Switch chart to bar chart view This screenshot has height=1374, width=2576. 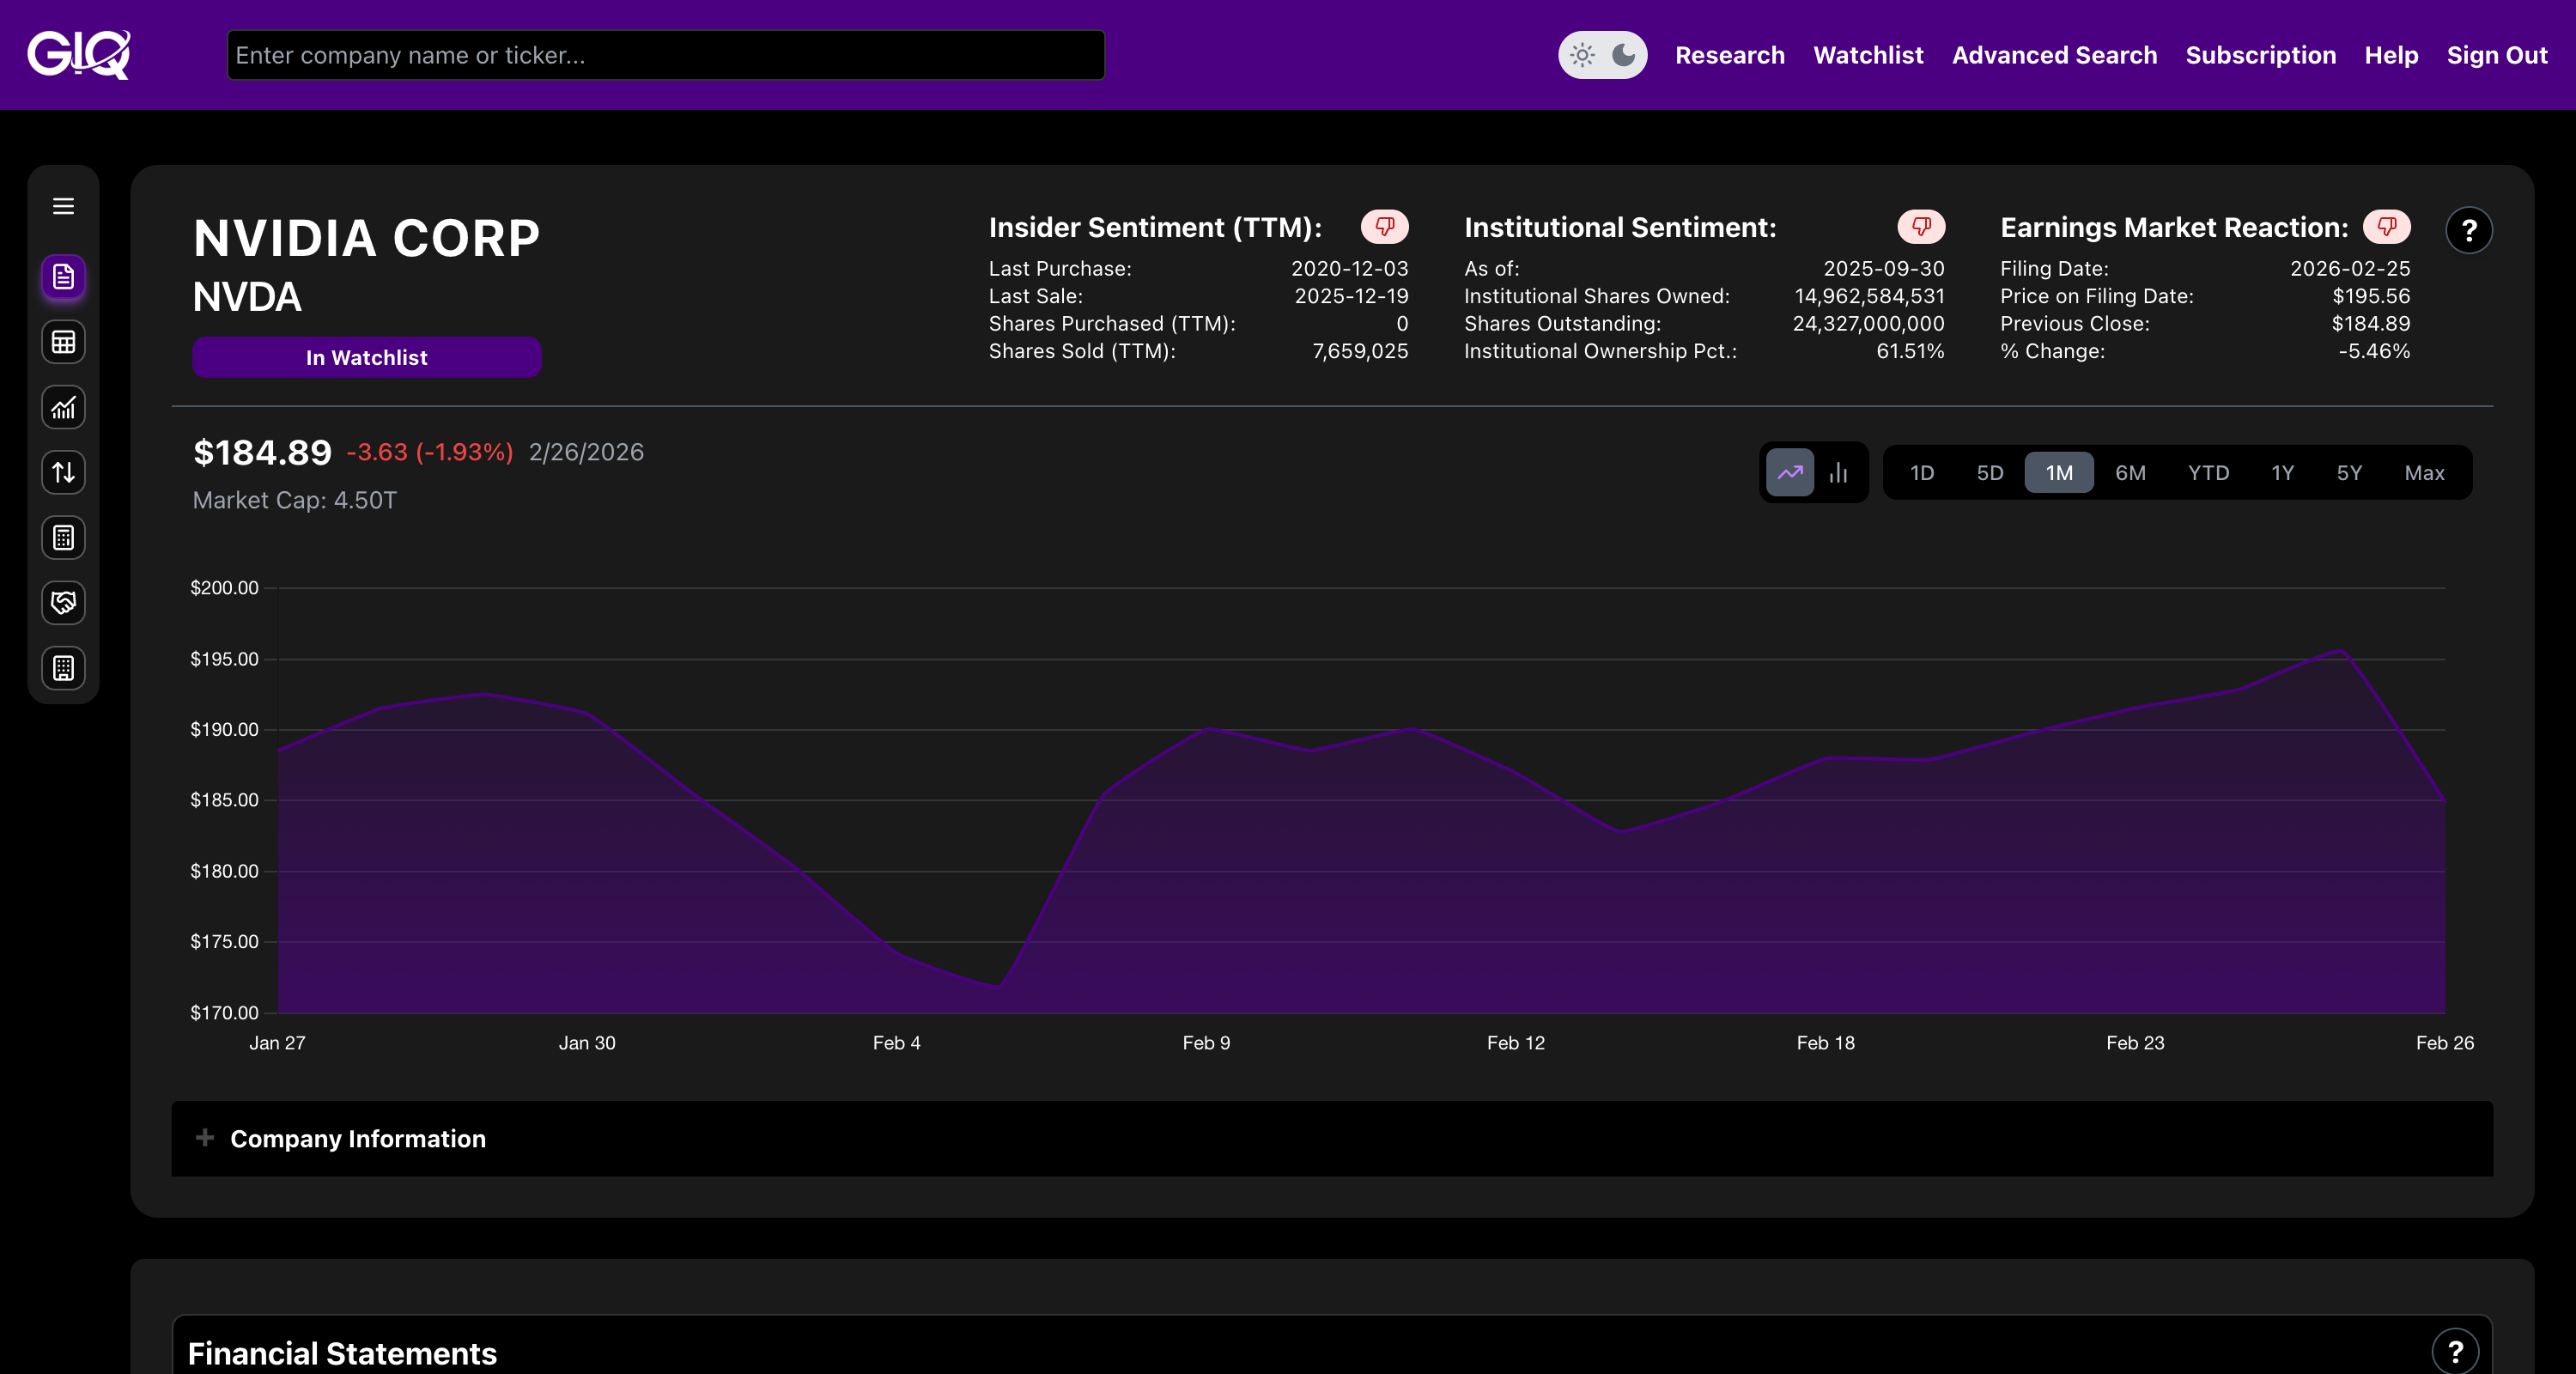point(1840,472)
